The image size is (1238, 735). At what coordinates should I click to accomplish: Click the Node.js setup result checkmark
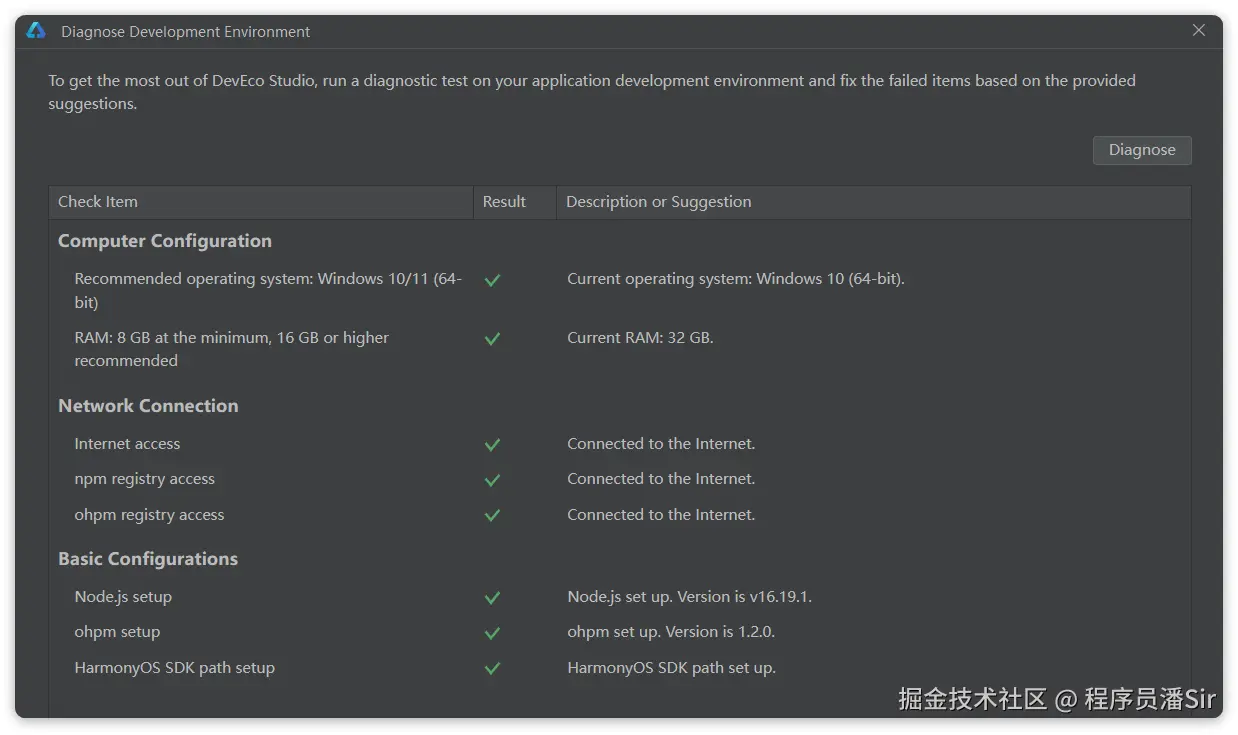point(492,598)
